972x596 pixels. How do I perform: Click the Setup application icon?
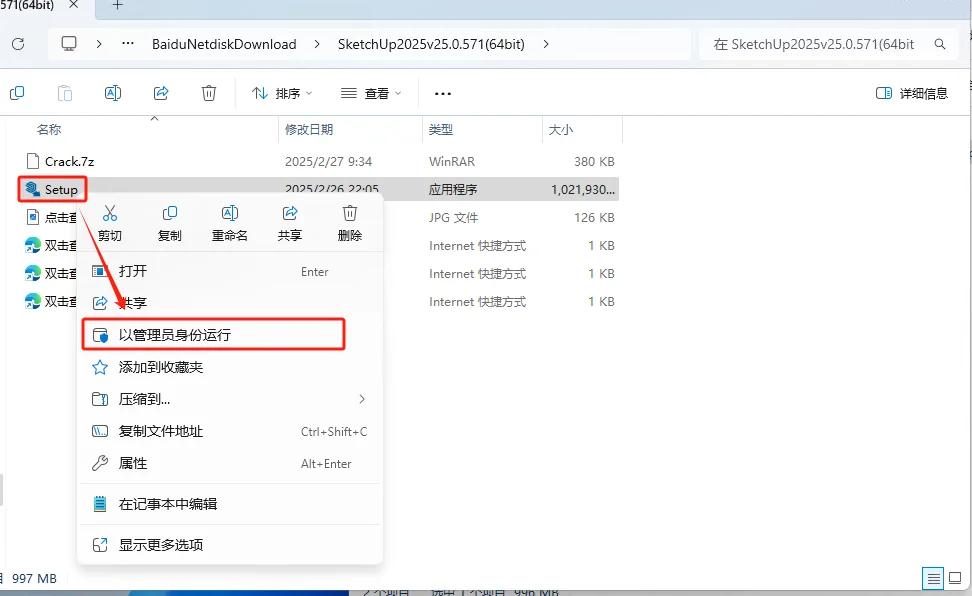point(32,189)
